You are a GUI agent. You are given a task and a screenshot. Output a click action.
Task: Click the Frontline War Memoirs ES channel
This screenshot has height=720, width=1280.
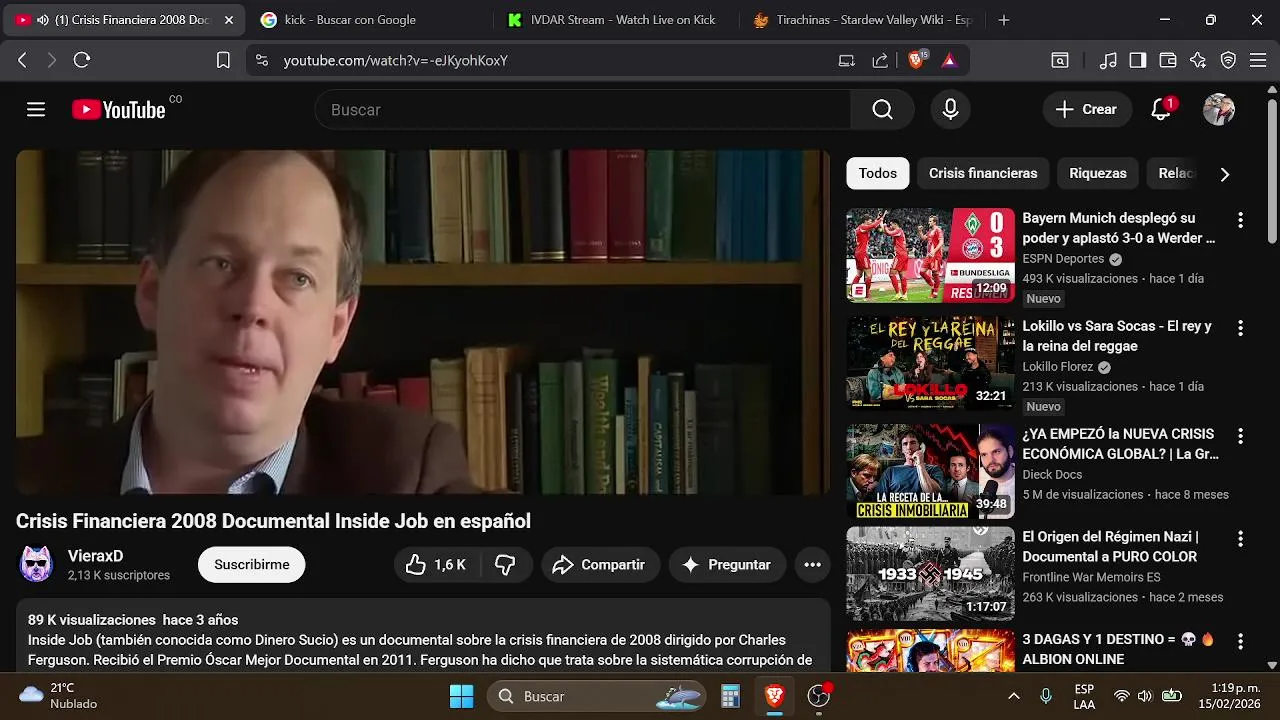pyautogui.click(x=1091, y=578)
